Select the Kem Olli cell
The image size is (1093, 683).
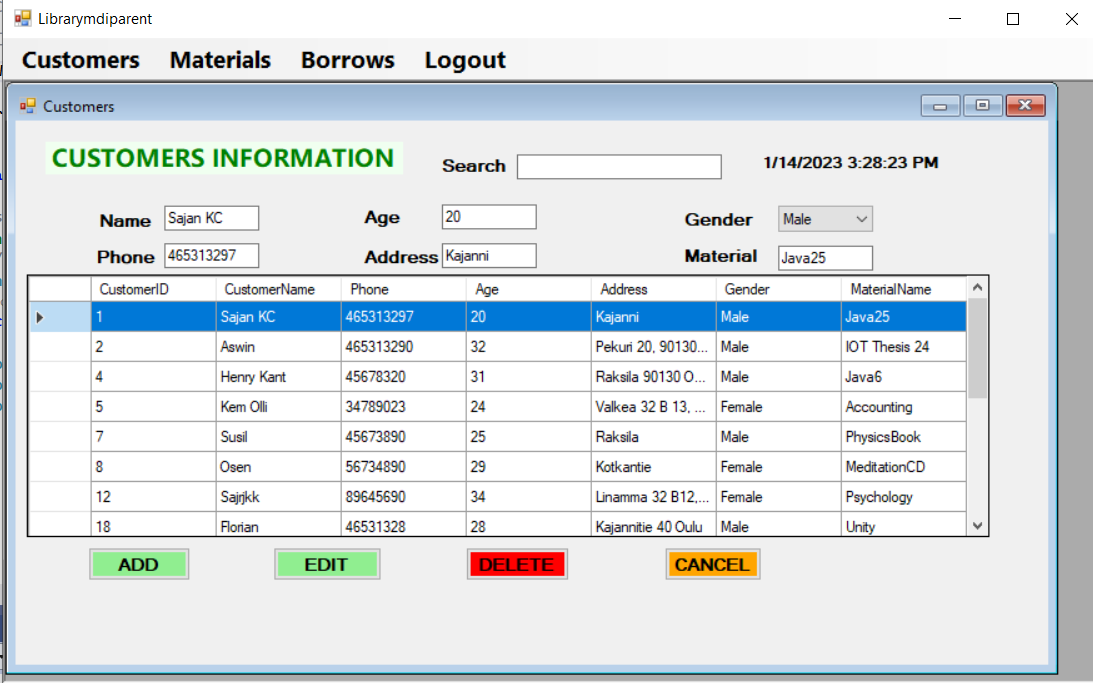click(278, 406)
